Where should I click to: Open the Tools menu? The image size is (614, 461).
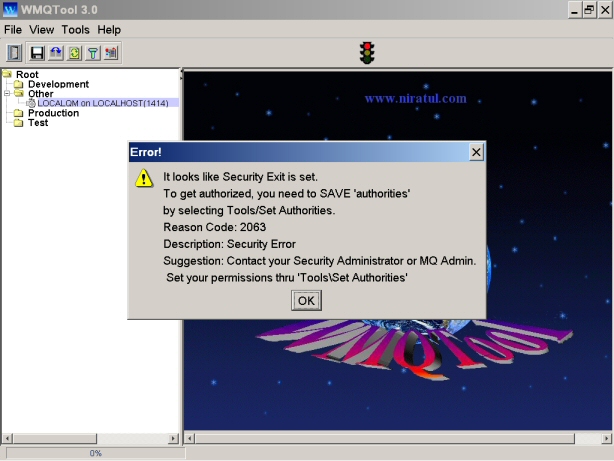(x=76, y=30)
